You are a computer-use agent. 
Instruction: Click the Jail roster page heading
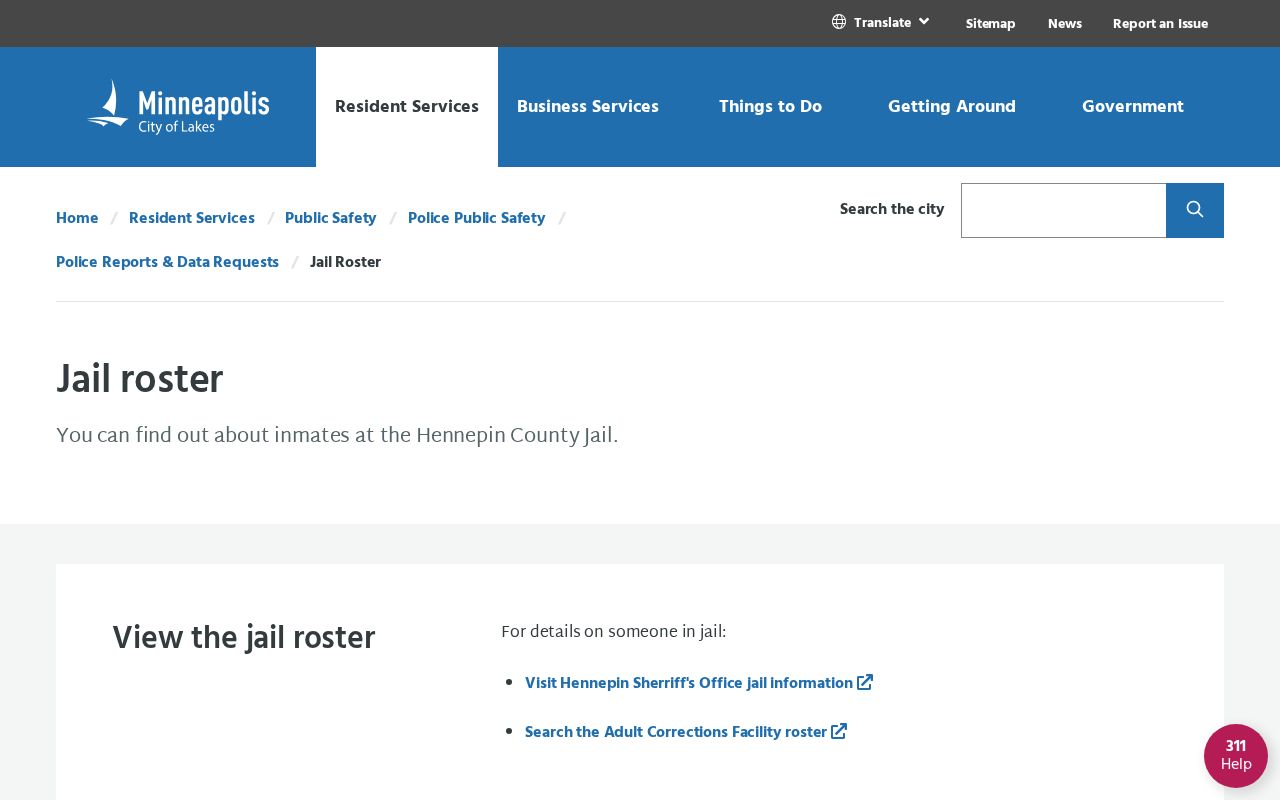click(140, 379)
